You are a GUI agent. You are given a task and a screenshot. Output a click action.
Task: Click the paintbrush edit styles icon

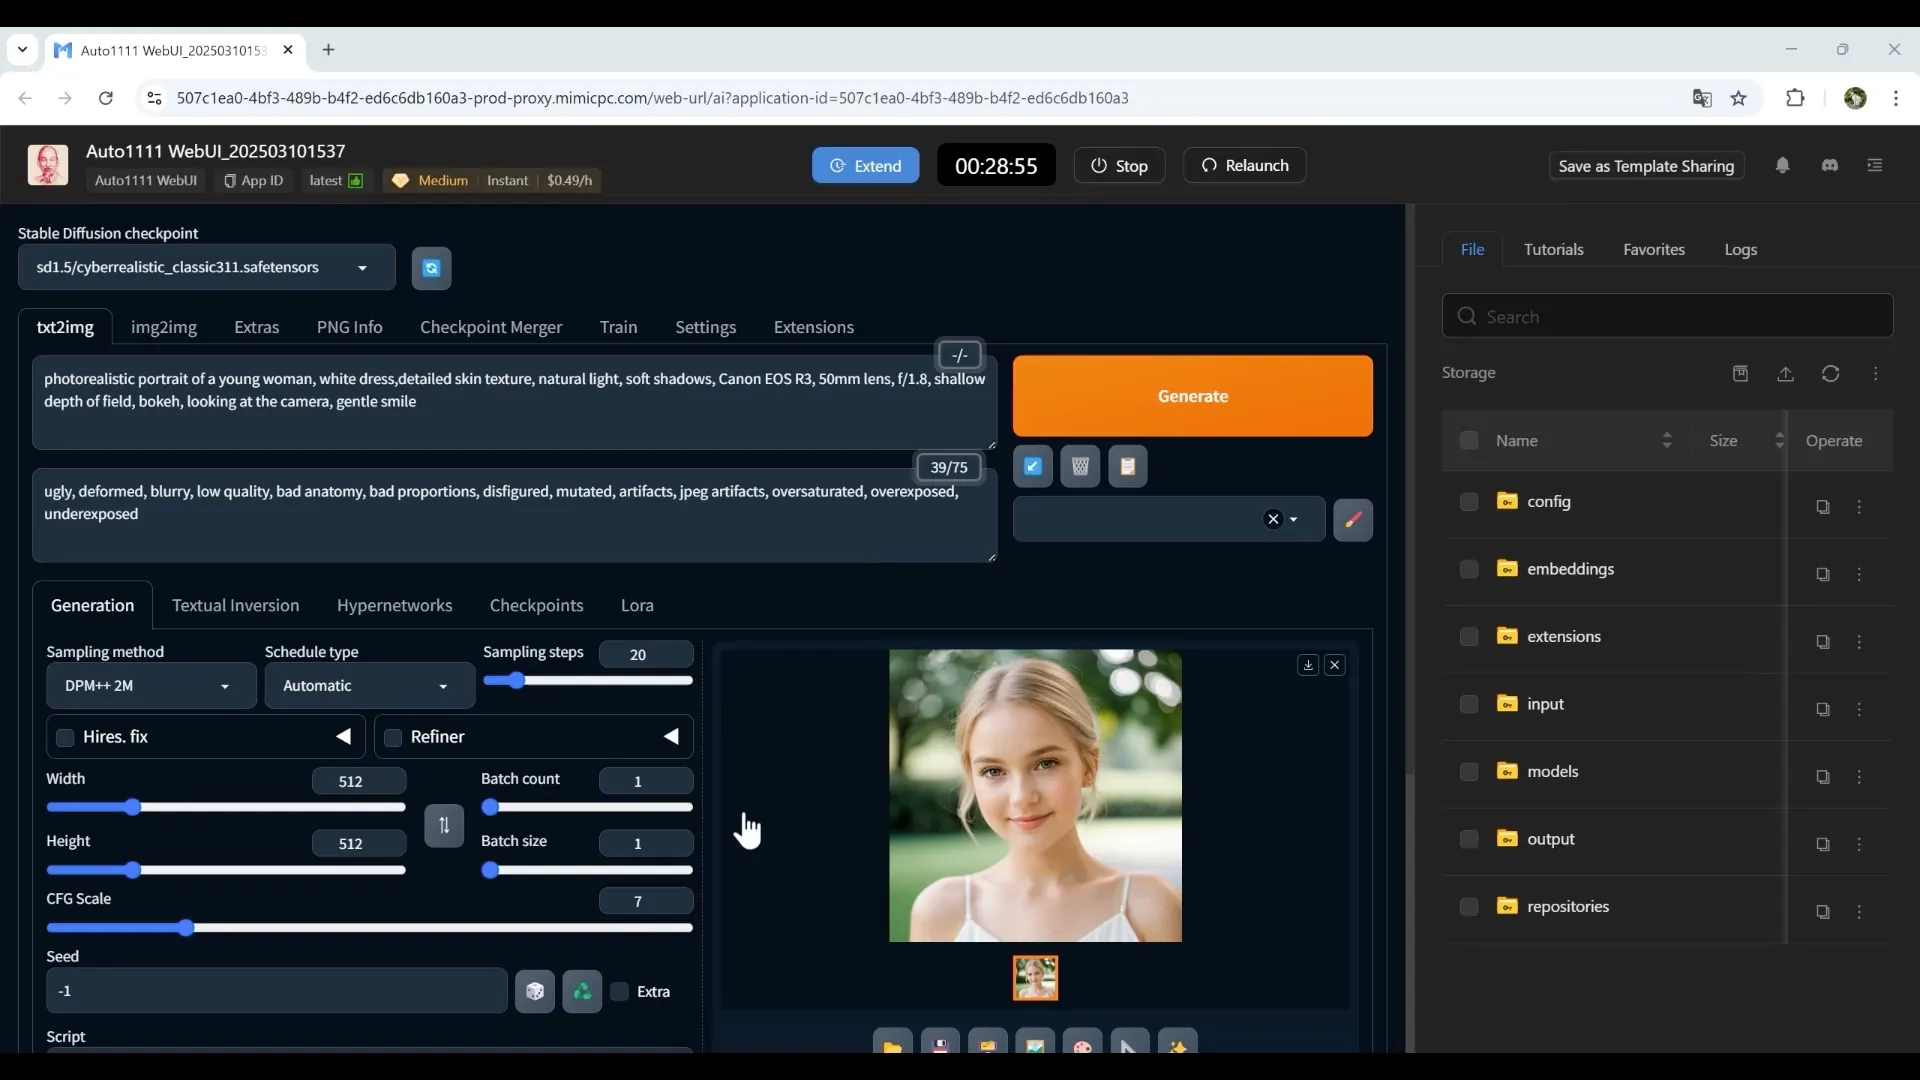coord(1352,520)
